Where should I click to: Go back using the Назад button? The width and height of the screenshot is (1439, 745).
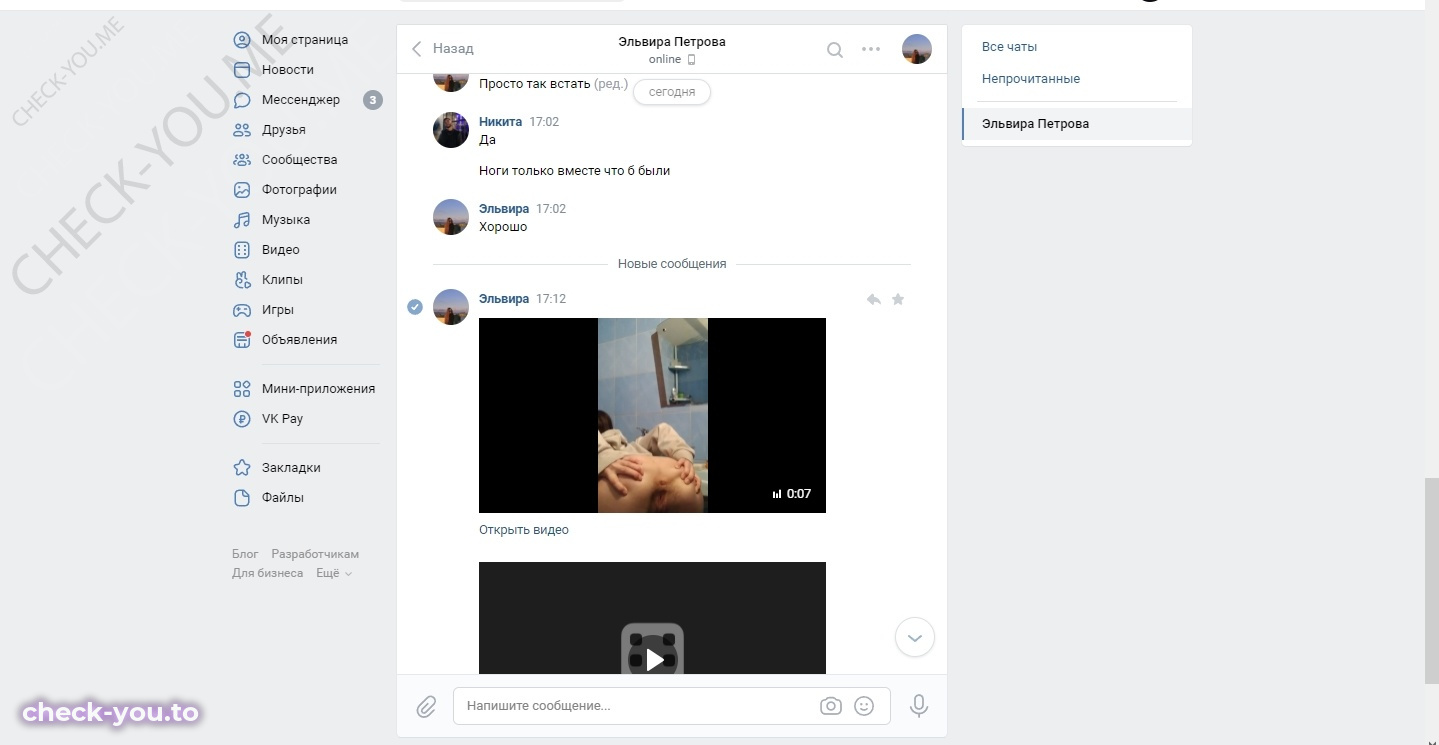pos(442,49)
